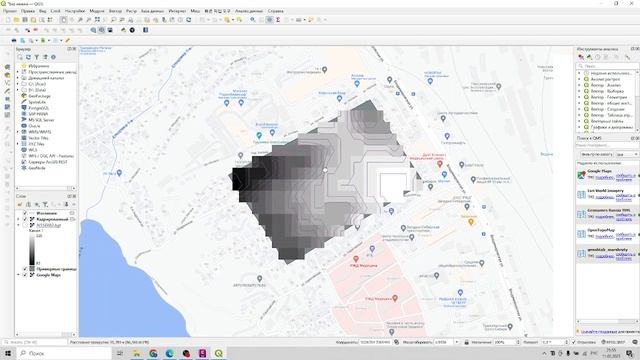Click the Models icon in Processing toolbox
The image size is (640, 360).
[581, 57]
